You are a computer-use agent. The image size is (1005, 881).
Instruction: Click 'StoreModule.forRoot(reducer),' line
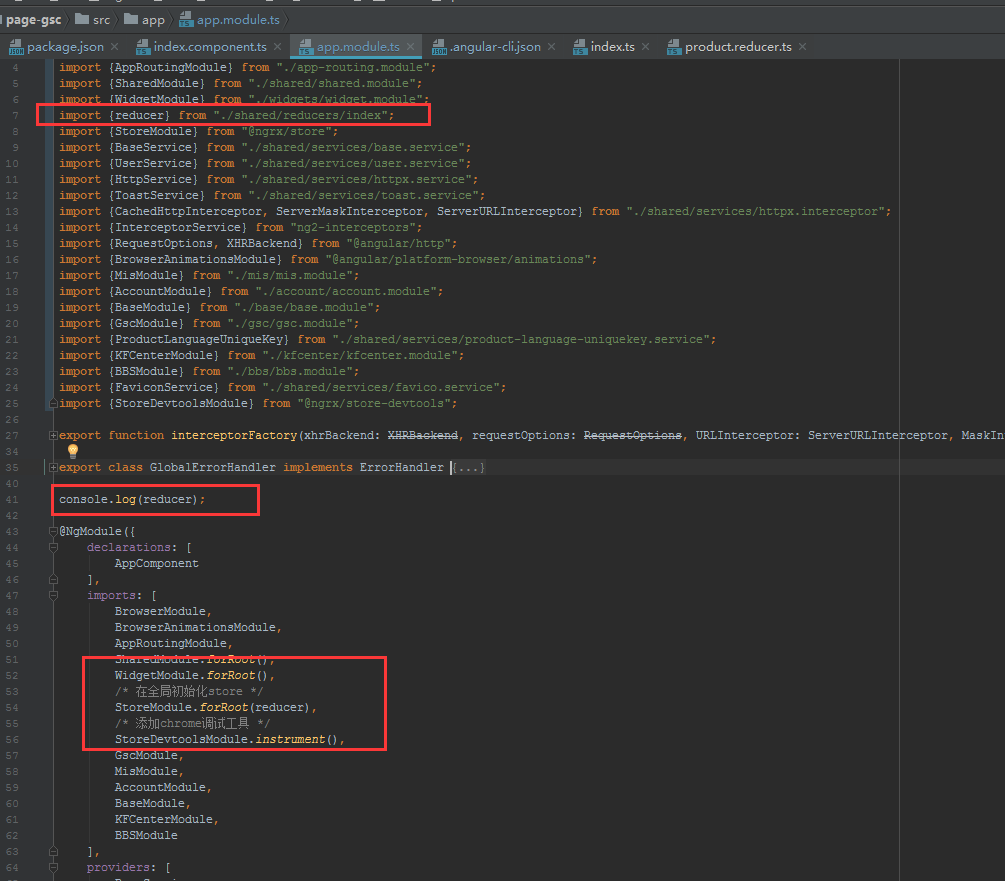[216, 707]
